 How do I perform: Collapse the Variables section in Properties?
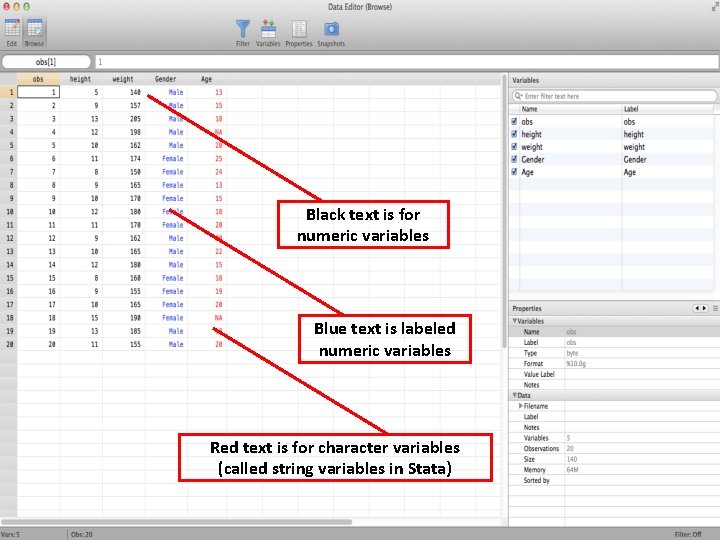(x=515, y=321)
